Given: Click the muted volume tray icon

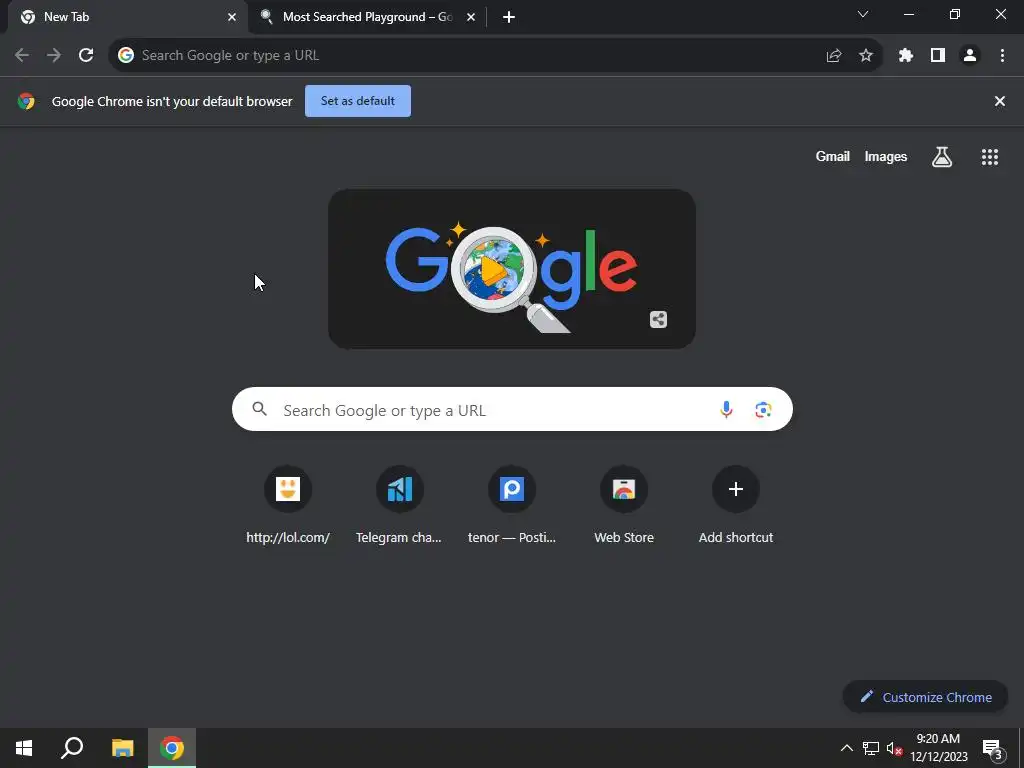Looking at the screenshot, I should coord(894,748).
